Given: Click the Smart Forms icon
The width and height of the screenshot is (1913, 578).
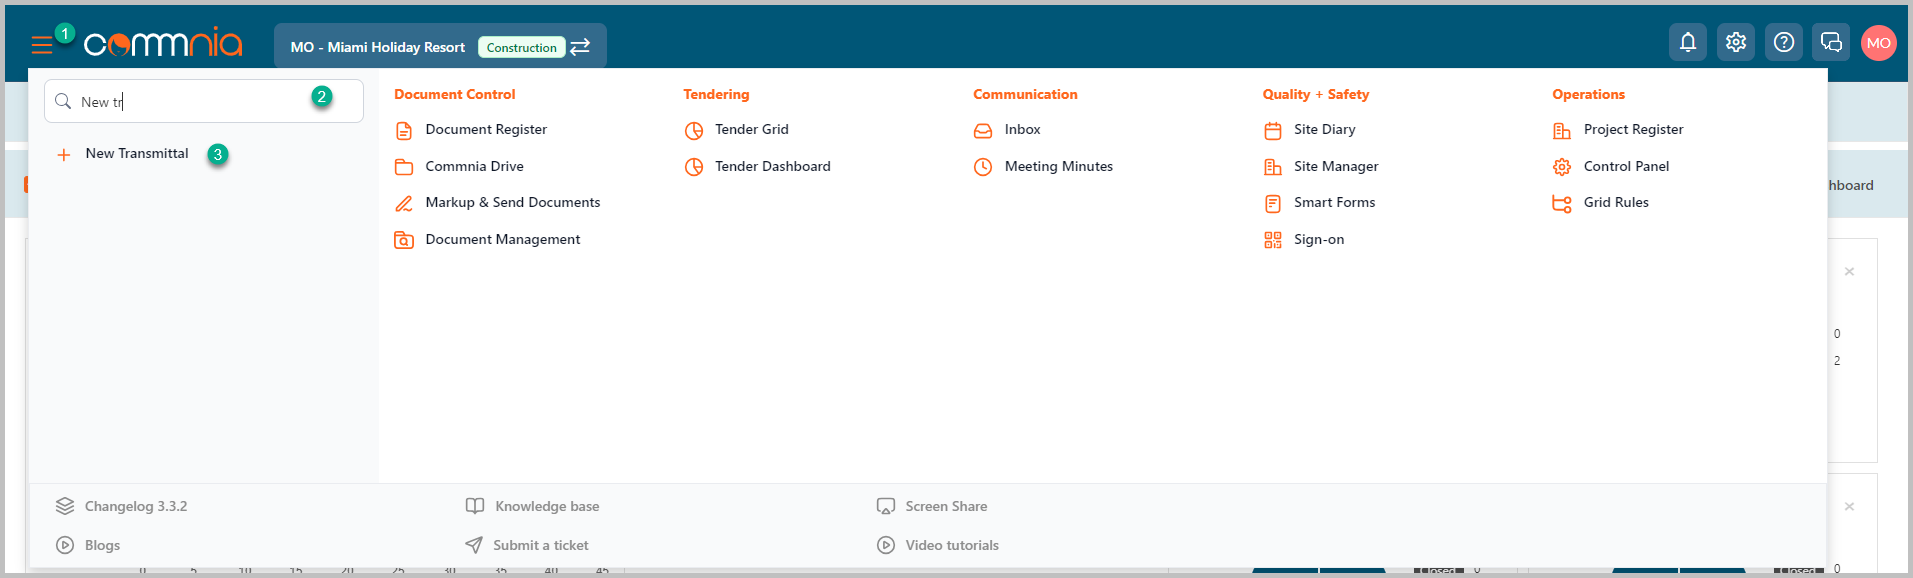Looking at the screenshot, I should point(1273,204).
